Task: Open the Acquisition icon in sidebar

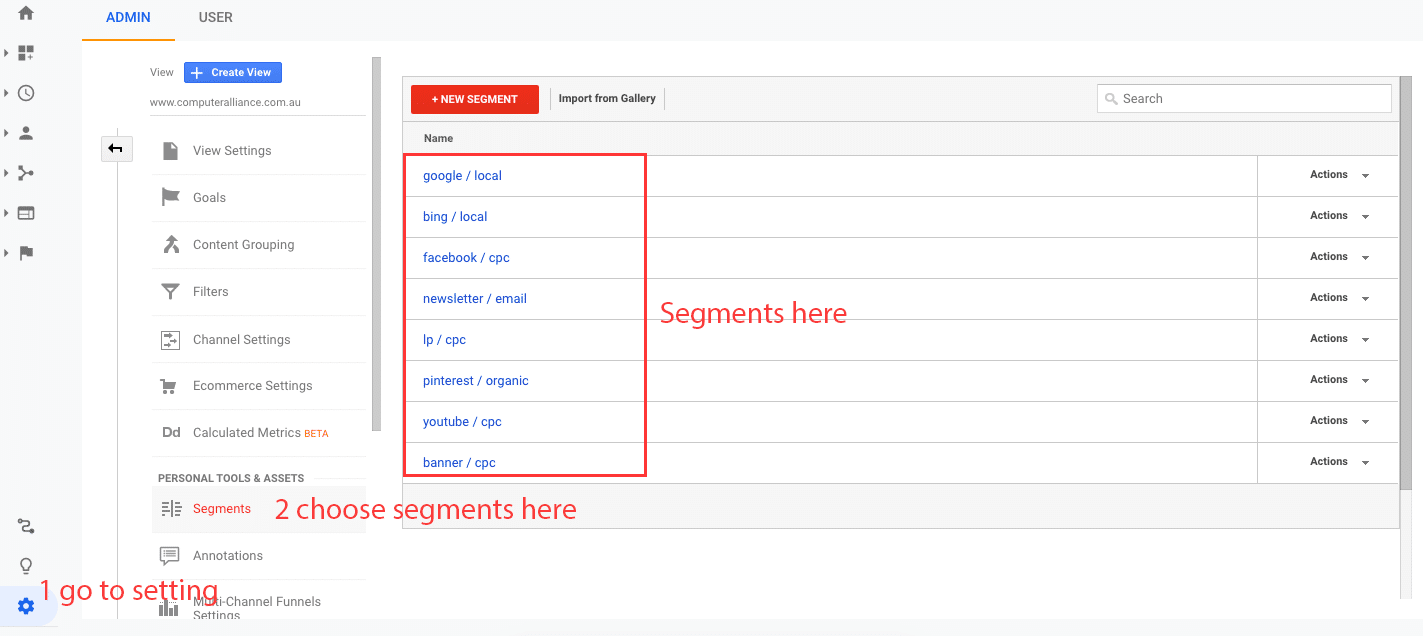Action: pos(26,173)
